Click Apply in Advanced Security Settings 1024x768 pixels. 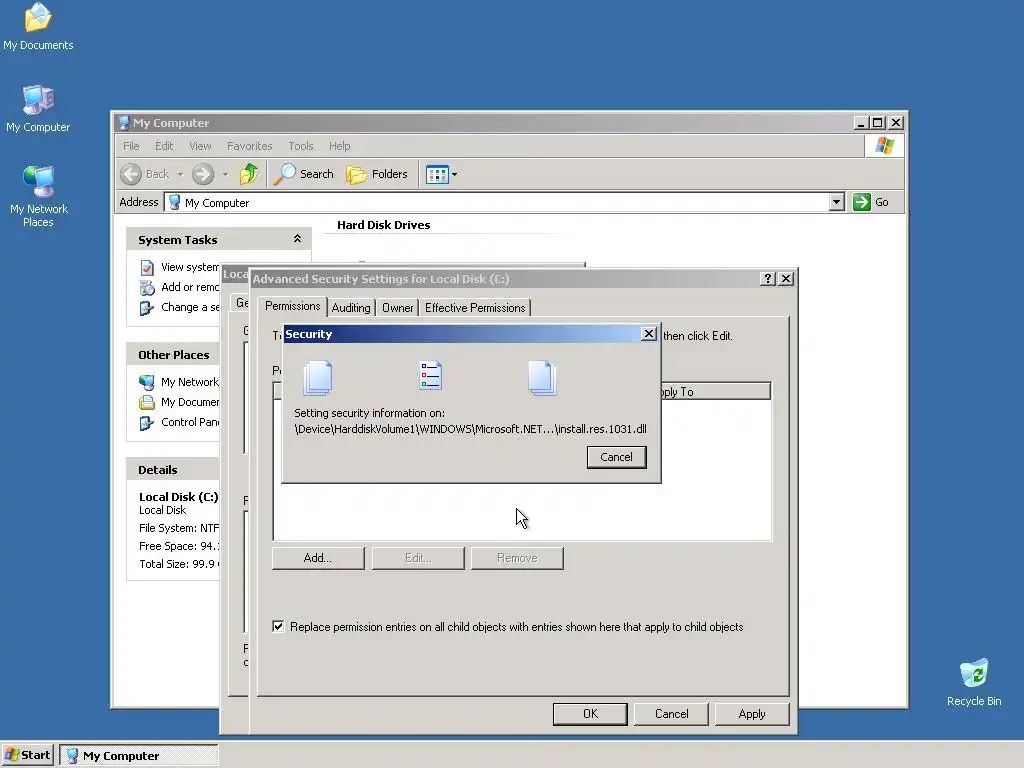coord(752,714)
